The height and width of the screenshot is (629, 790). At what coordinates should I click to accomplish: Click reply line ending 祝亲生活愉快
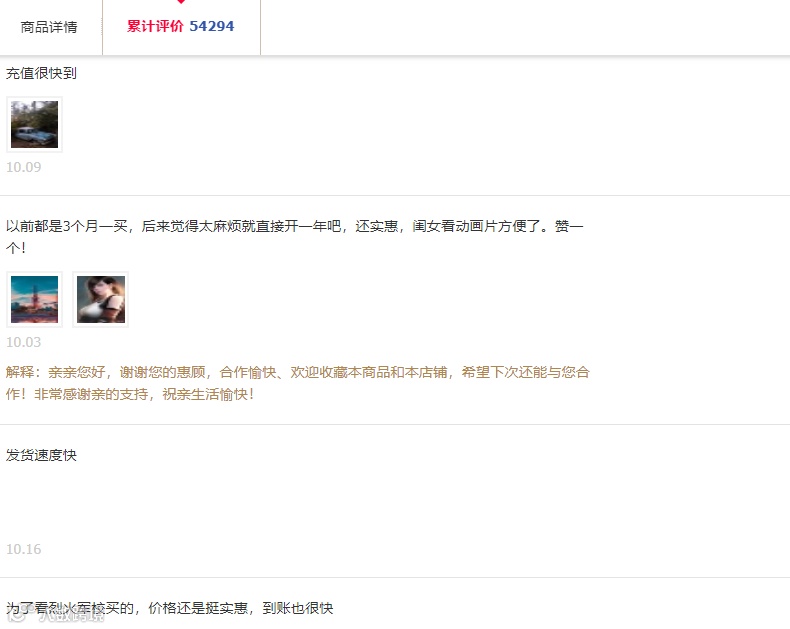pos(130,394)
